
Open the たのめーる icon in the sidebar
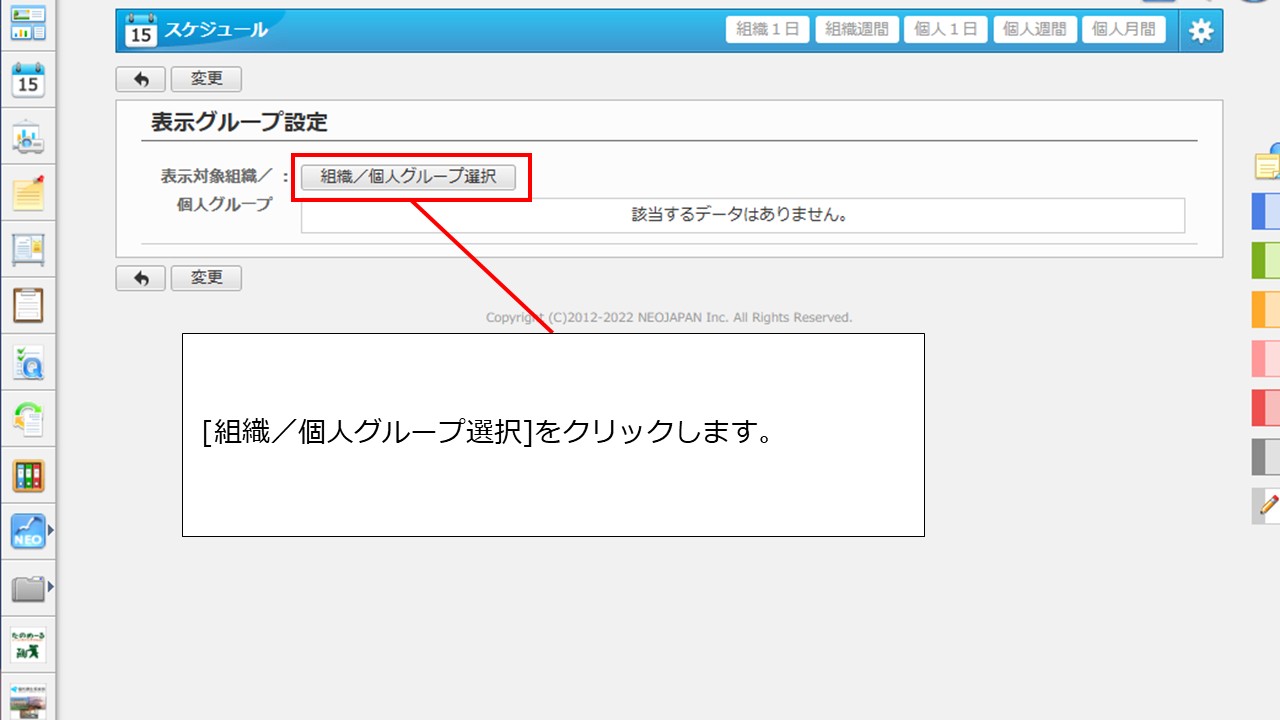tap(27, 645)
